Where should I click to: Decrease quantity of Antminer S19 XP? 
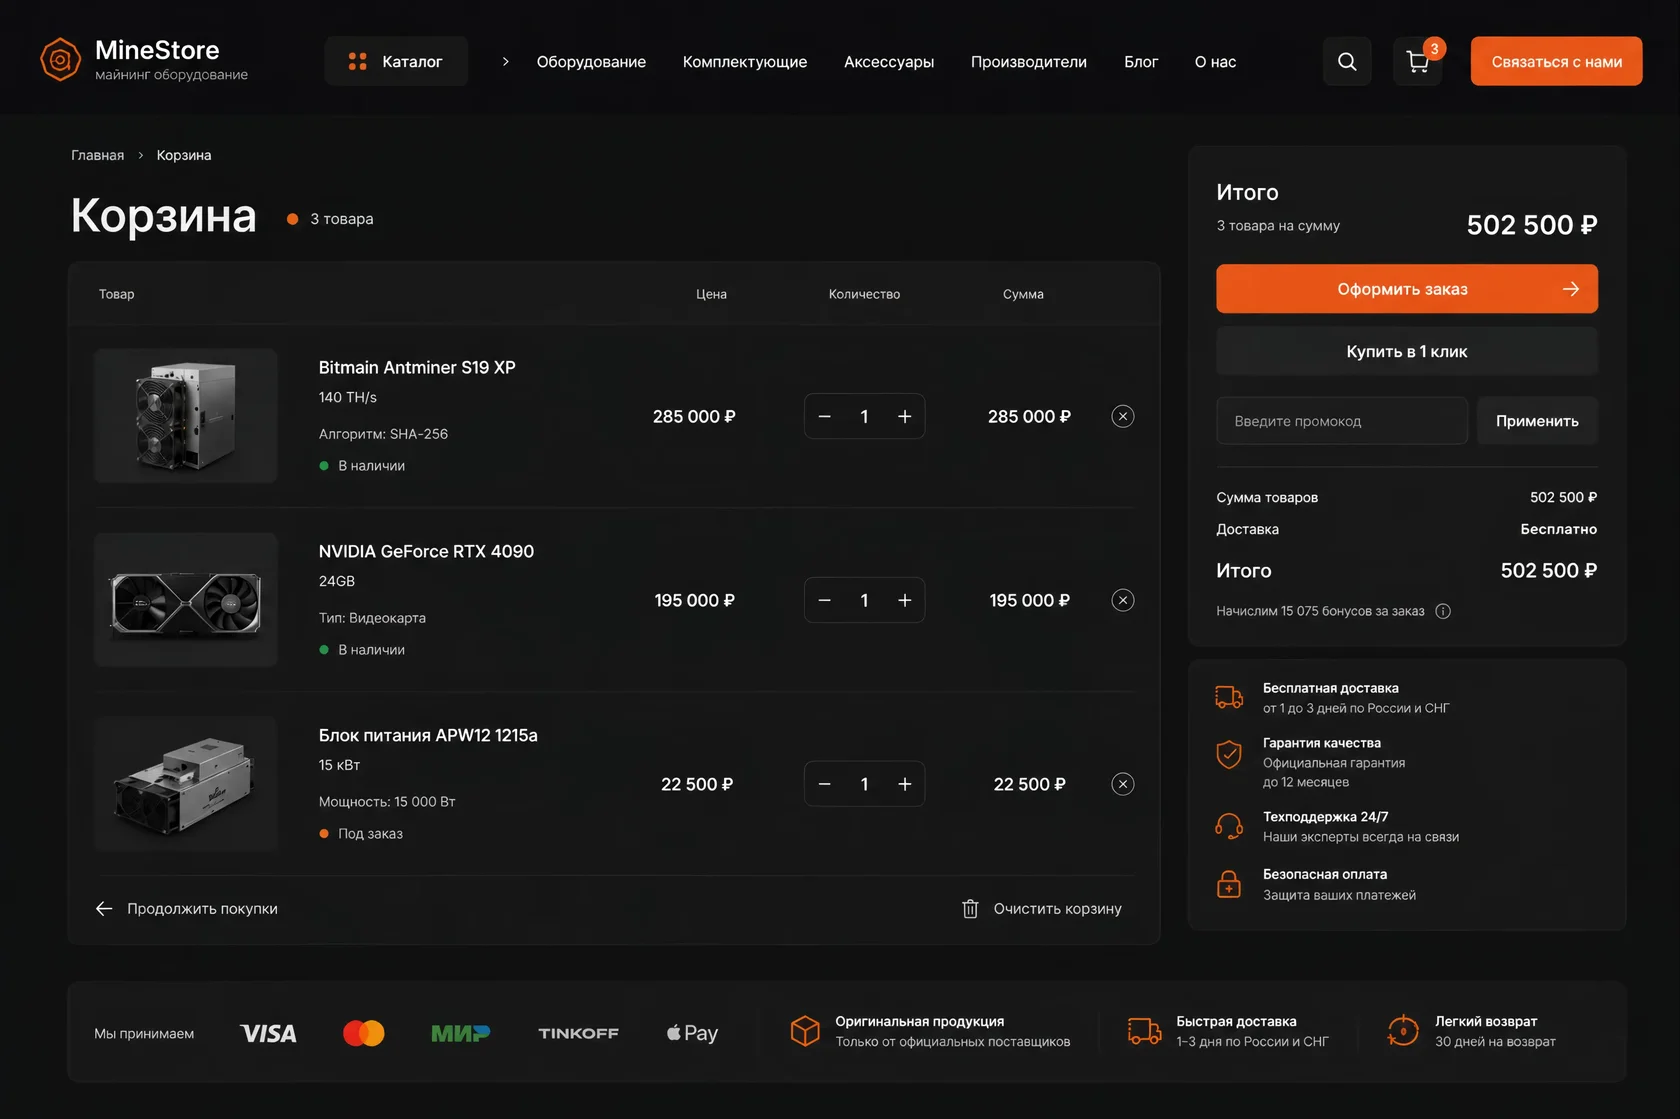point(825,416)
